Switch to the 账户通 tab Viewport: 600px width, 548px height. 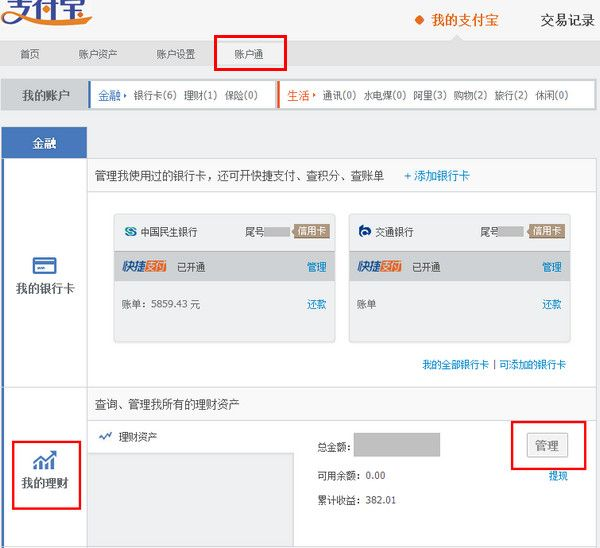[249, 54]
